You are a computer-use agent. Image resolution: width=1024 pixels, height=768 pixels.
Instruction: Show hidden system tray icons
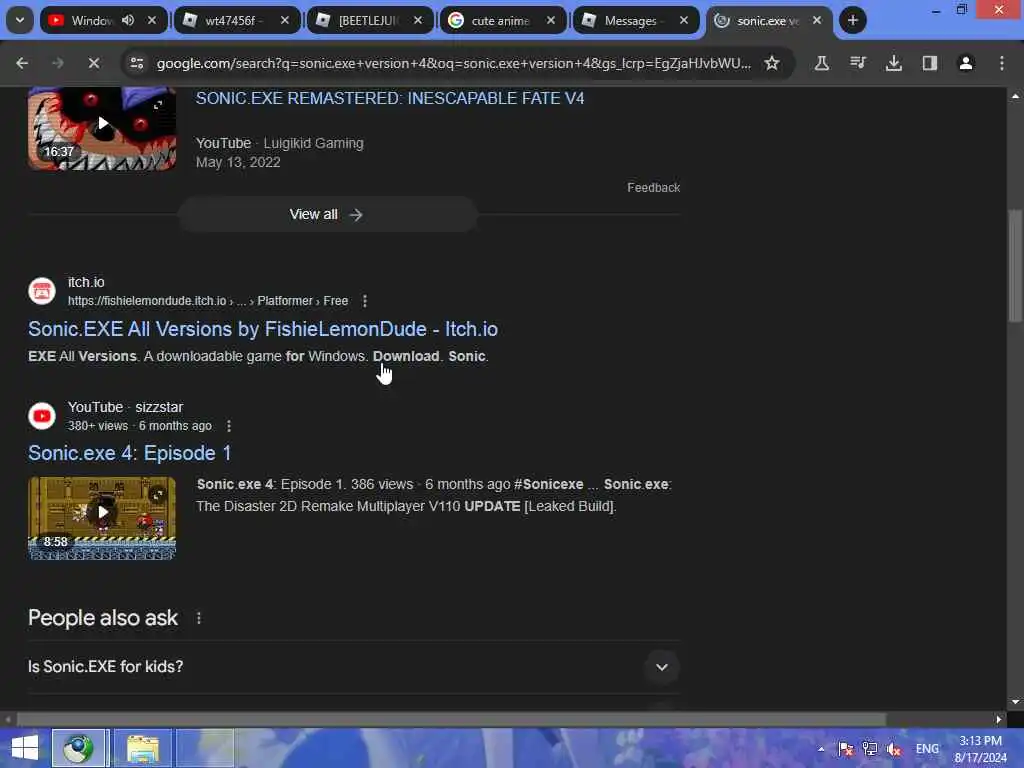click(821, 749)
